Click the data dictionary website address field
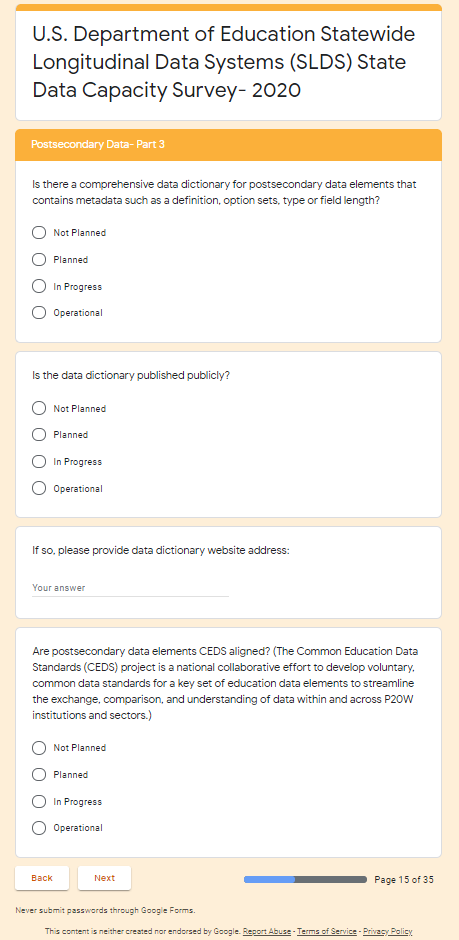Viewport: 459px width, 940px height. [130, 588]
